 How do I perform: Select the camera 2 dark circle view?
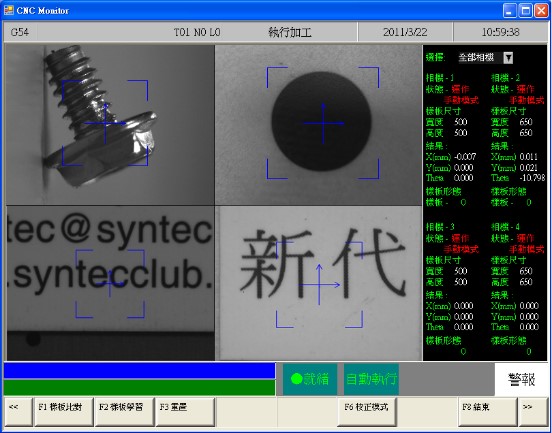(318, 125)
